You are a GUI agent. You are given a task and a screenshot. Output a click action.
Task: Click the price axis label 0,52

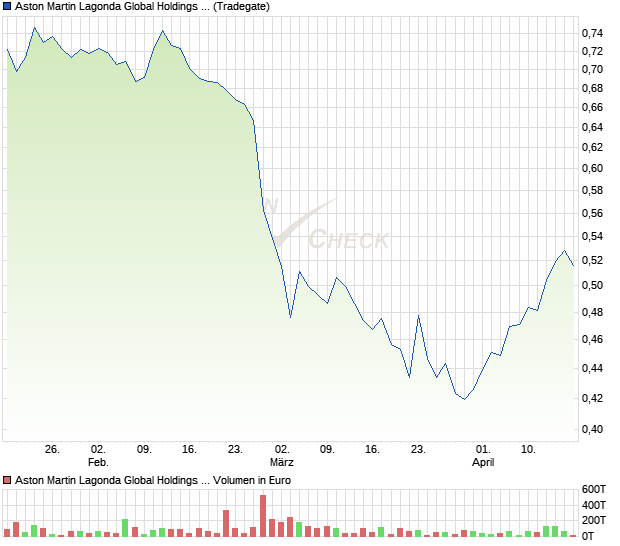click(x=592, y=261)
